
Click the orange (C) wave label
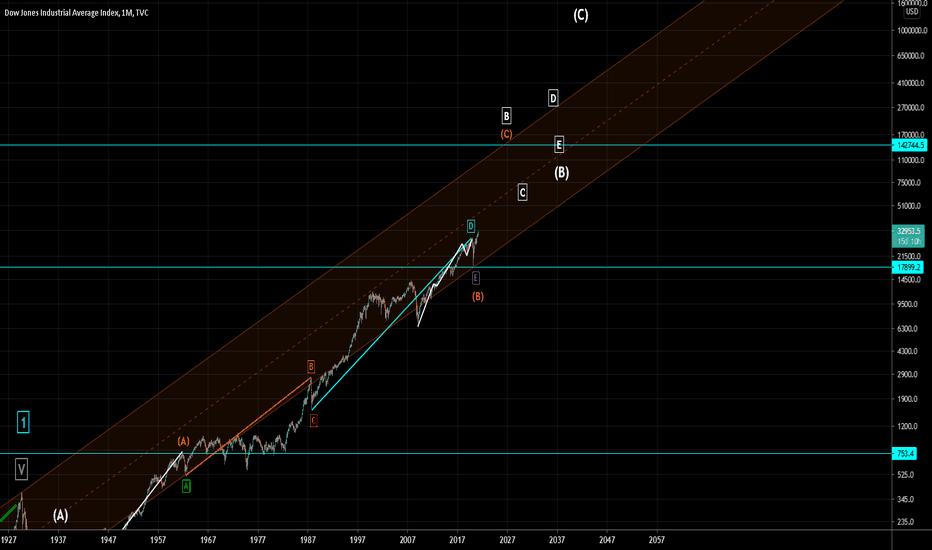[x=506, y=134]
